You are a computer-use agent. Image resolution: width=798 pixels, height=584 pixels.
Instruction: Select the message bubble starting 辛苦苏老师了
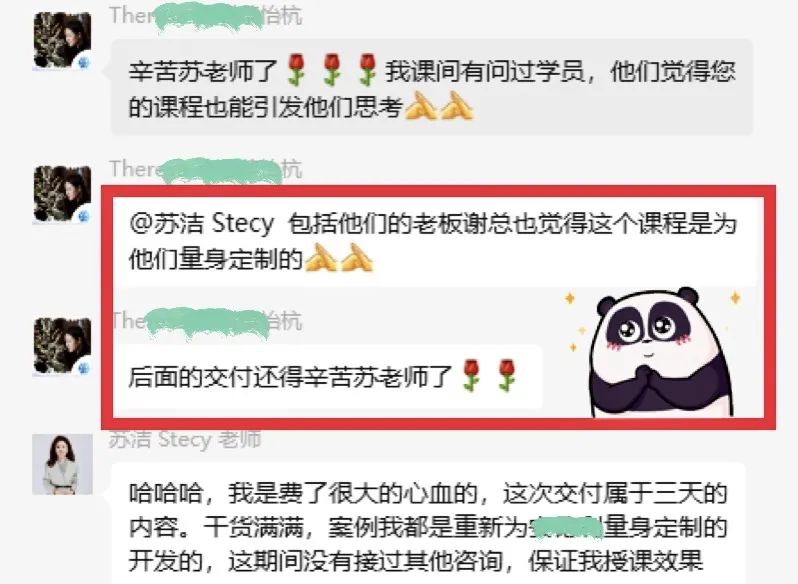coord(432,87)
